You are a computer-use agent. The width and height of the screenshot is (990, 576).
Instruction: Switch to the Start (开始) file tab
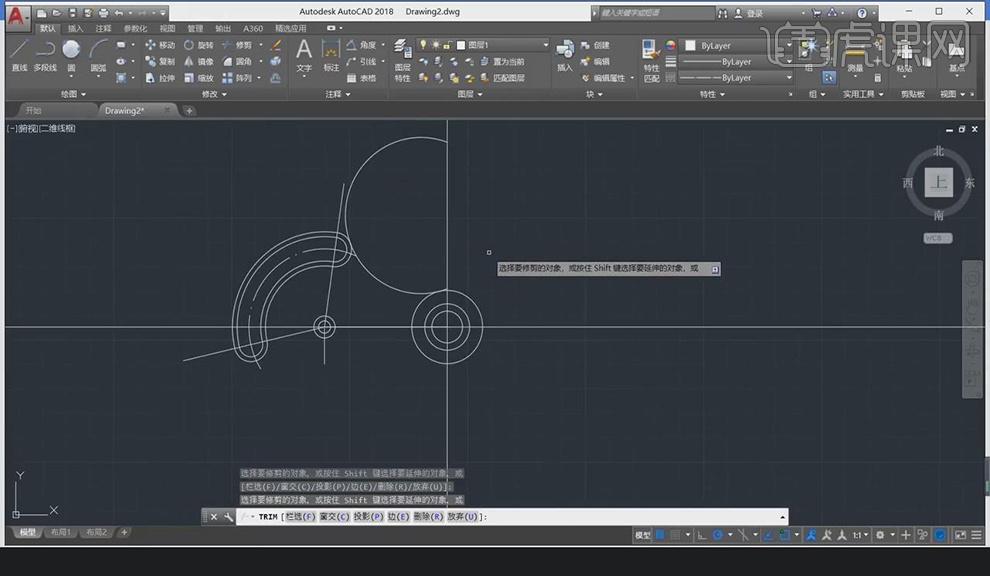click(33, 111)
